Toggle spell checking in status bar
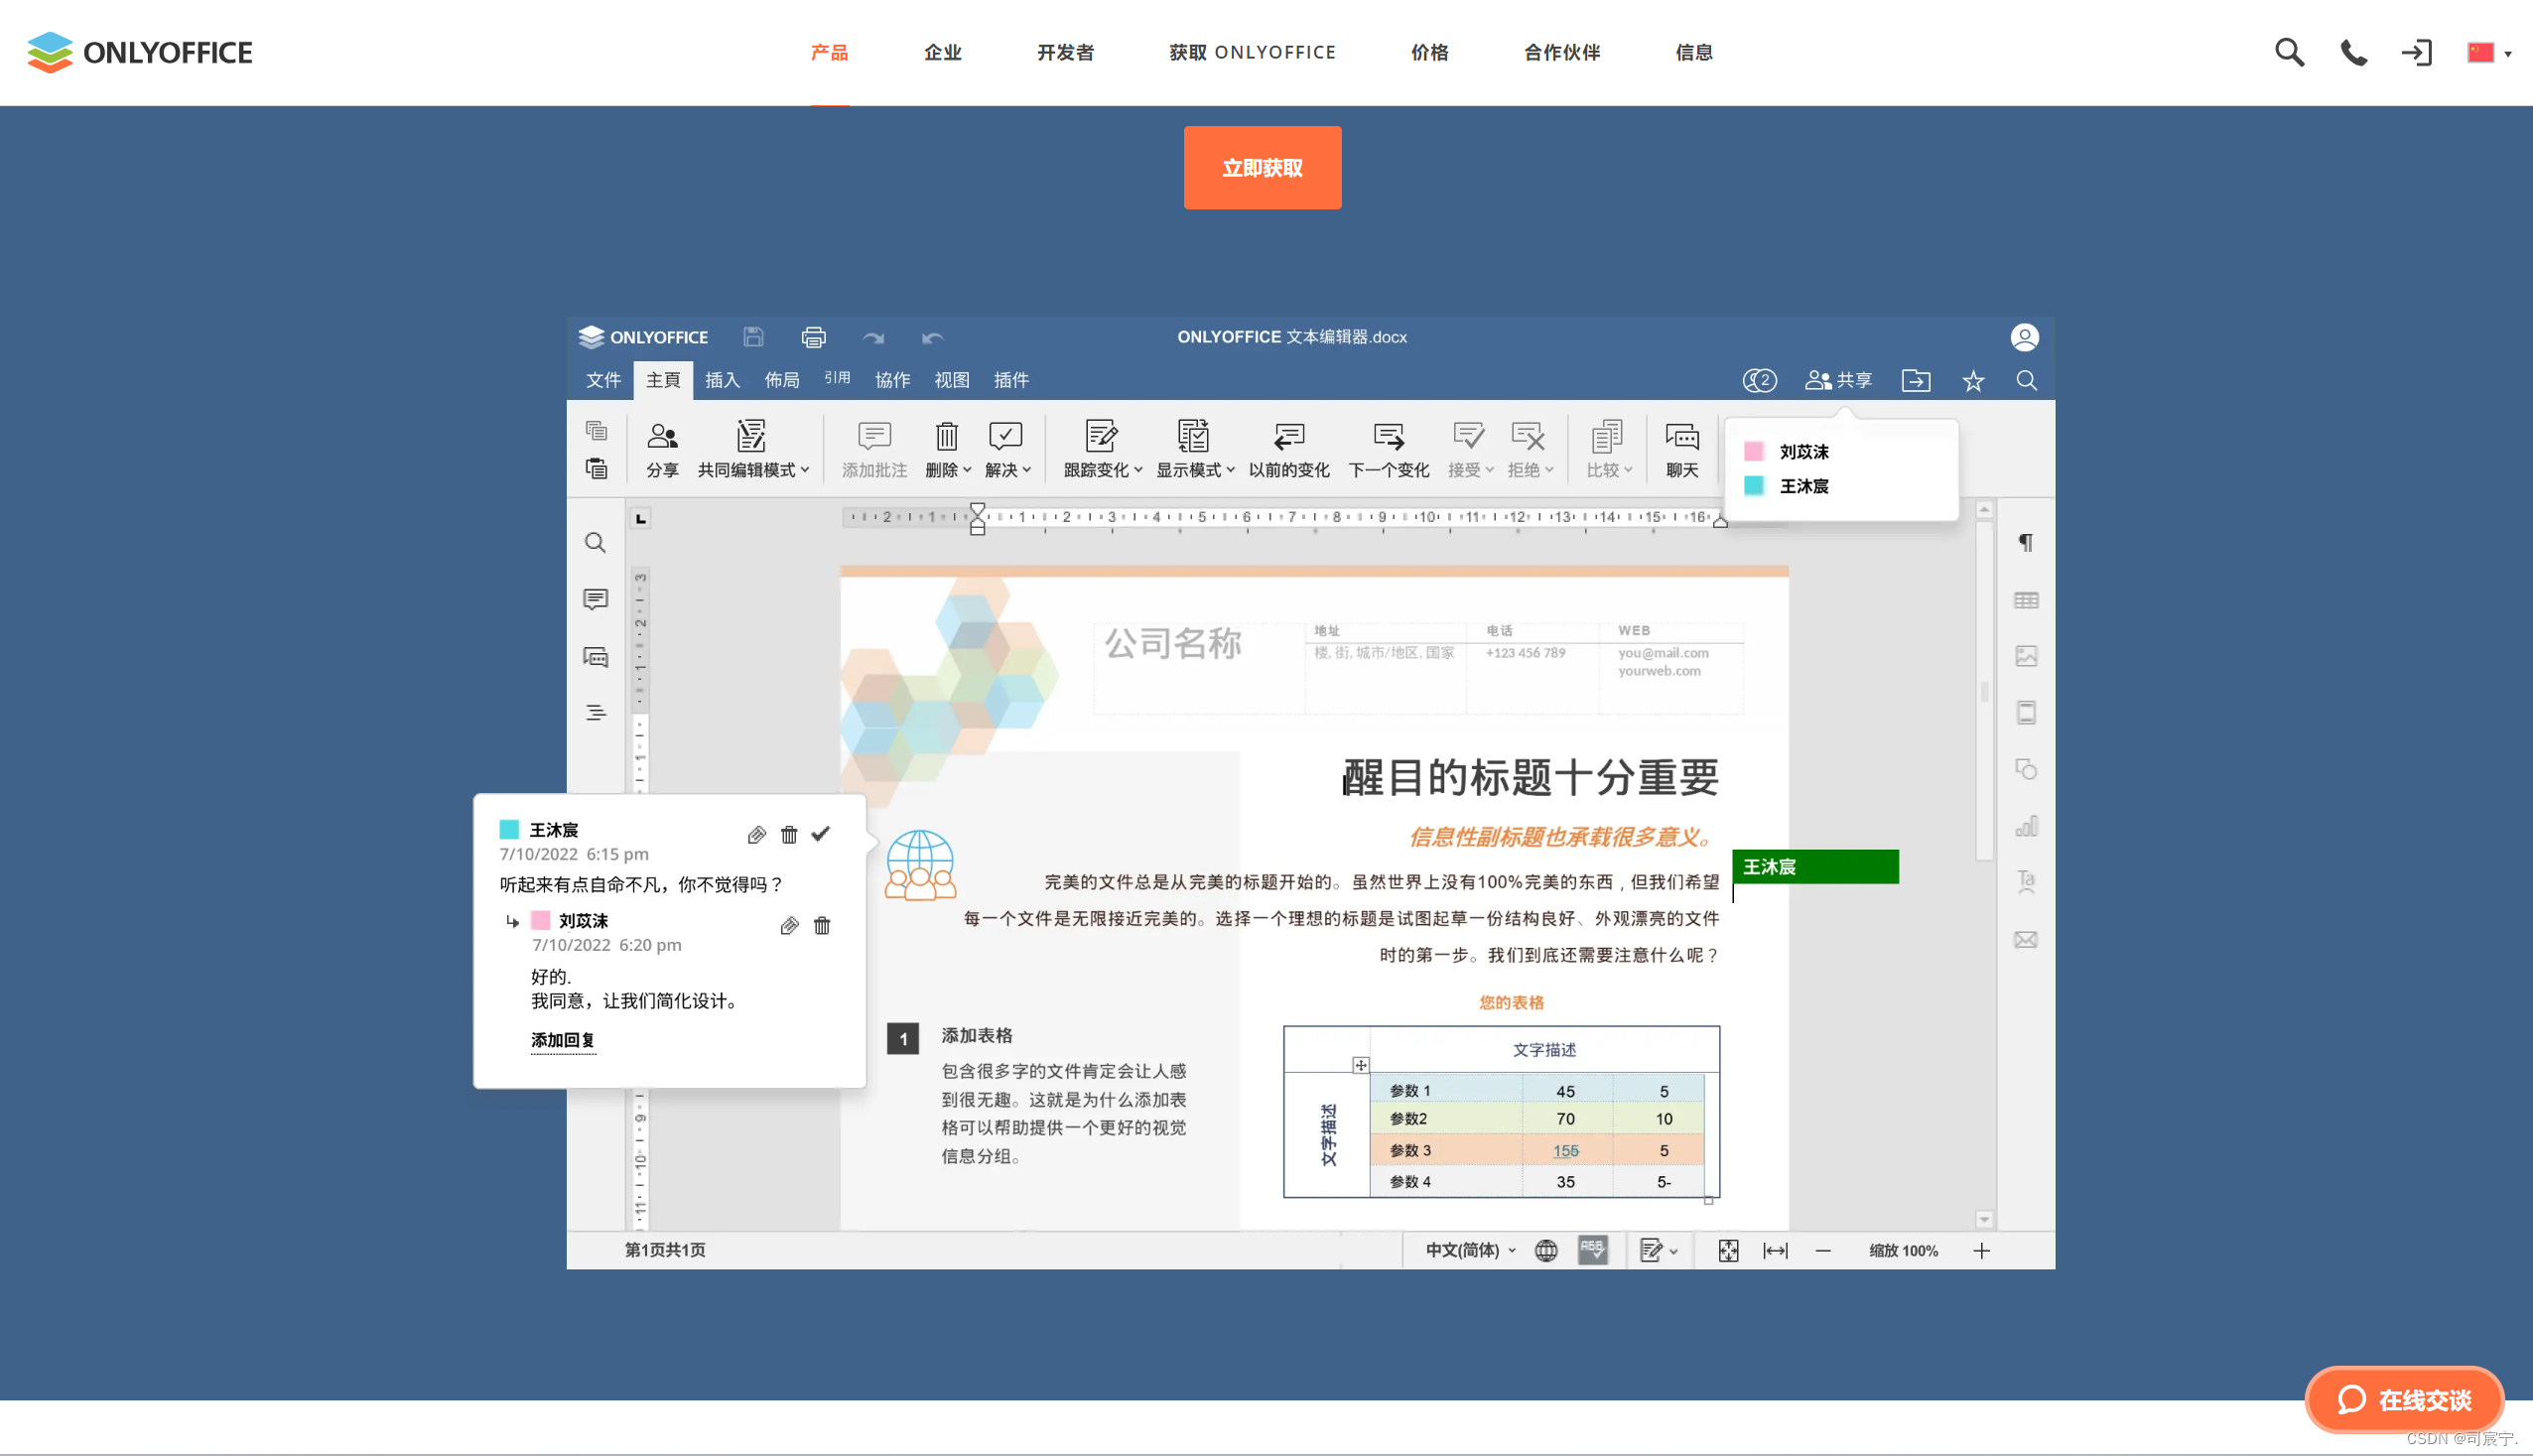The height and width of the screenshot is (1456, 2533). [1592, 1250]
